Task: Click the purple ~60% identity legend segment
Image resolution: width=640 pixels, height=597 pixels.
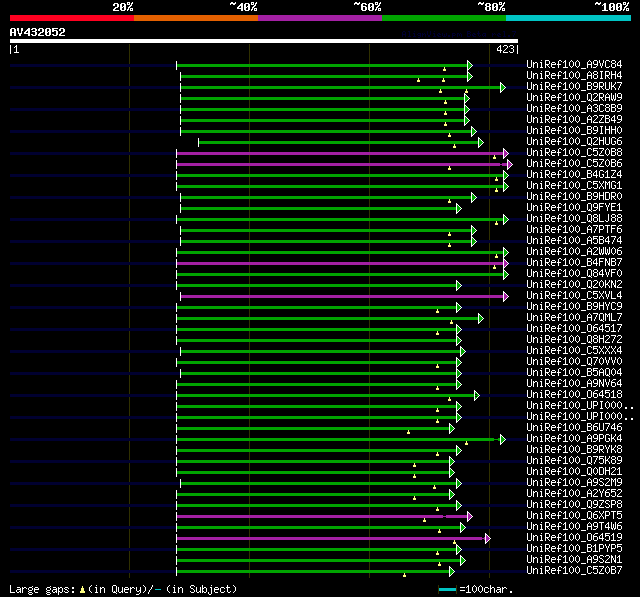Action: coord(320,18)
